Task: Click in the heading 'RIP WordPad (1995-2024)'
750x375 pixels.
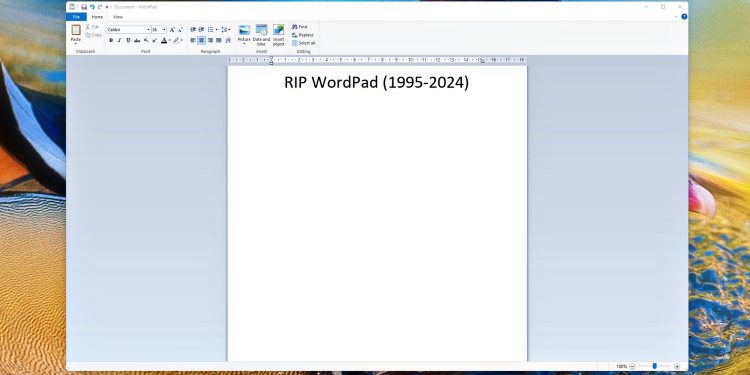Action: (x=376, y=82)
